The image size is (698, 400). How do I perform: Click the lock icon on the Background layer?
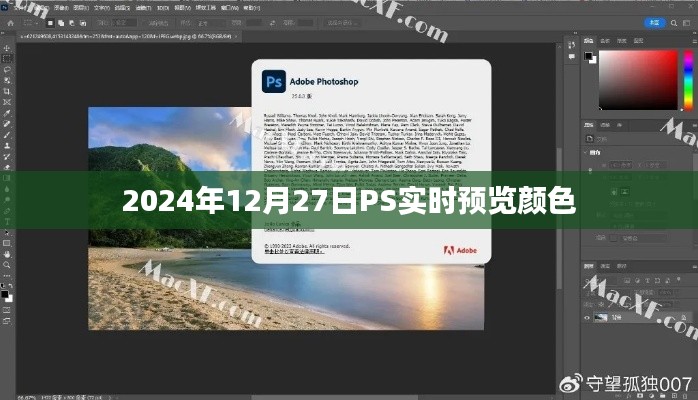point(684,317)
